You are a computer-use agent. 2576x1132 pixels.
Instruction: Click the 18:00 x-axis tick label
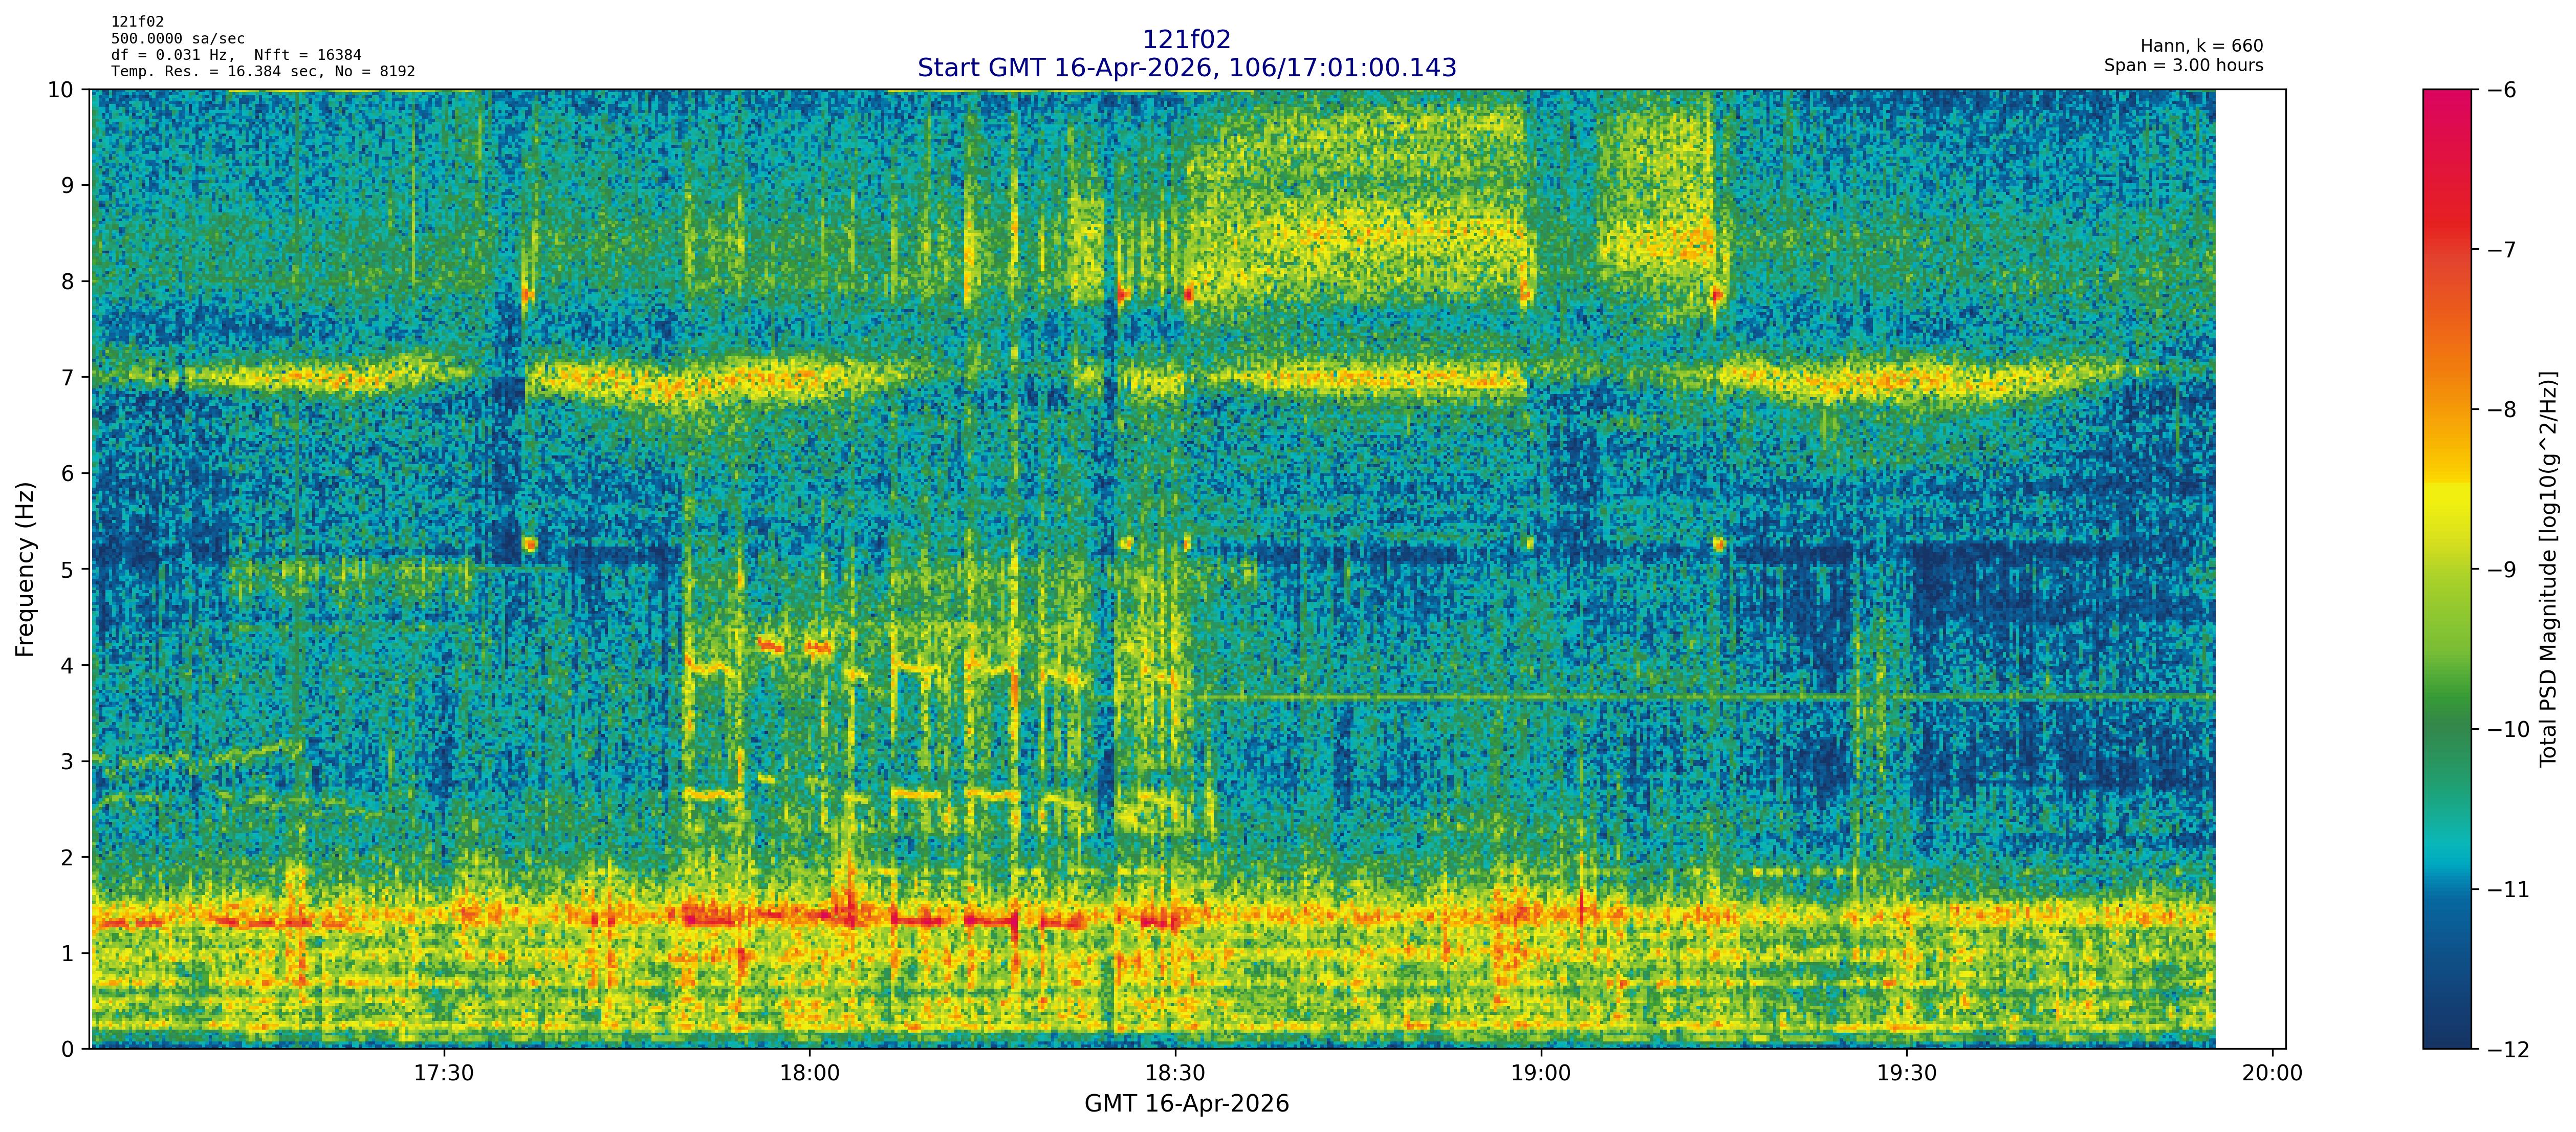(x=809, y=1074)
